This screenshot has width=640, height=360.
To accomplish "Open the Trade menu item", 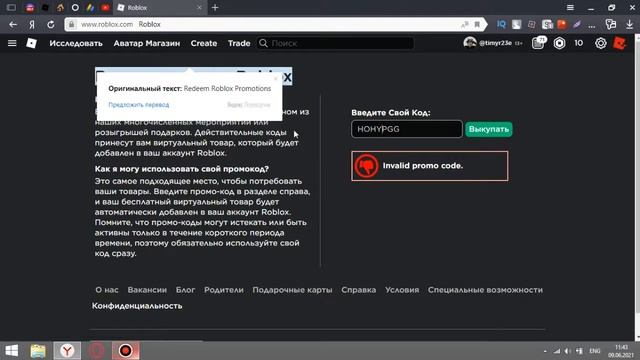I will point(239,43).
